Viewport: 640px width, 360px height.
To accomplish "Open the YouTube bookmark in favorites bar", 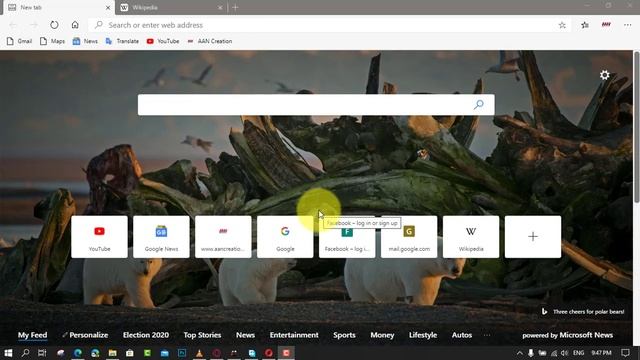I will (x=163, y=41).
